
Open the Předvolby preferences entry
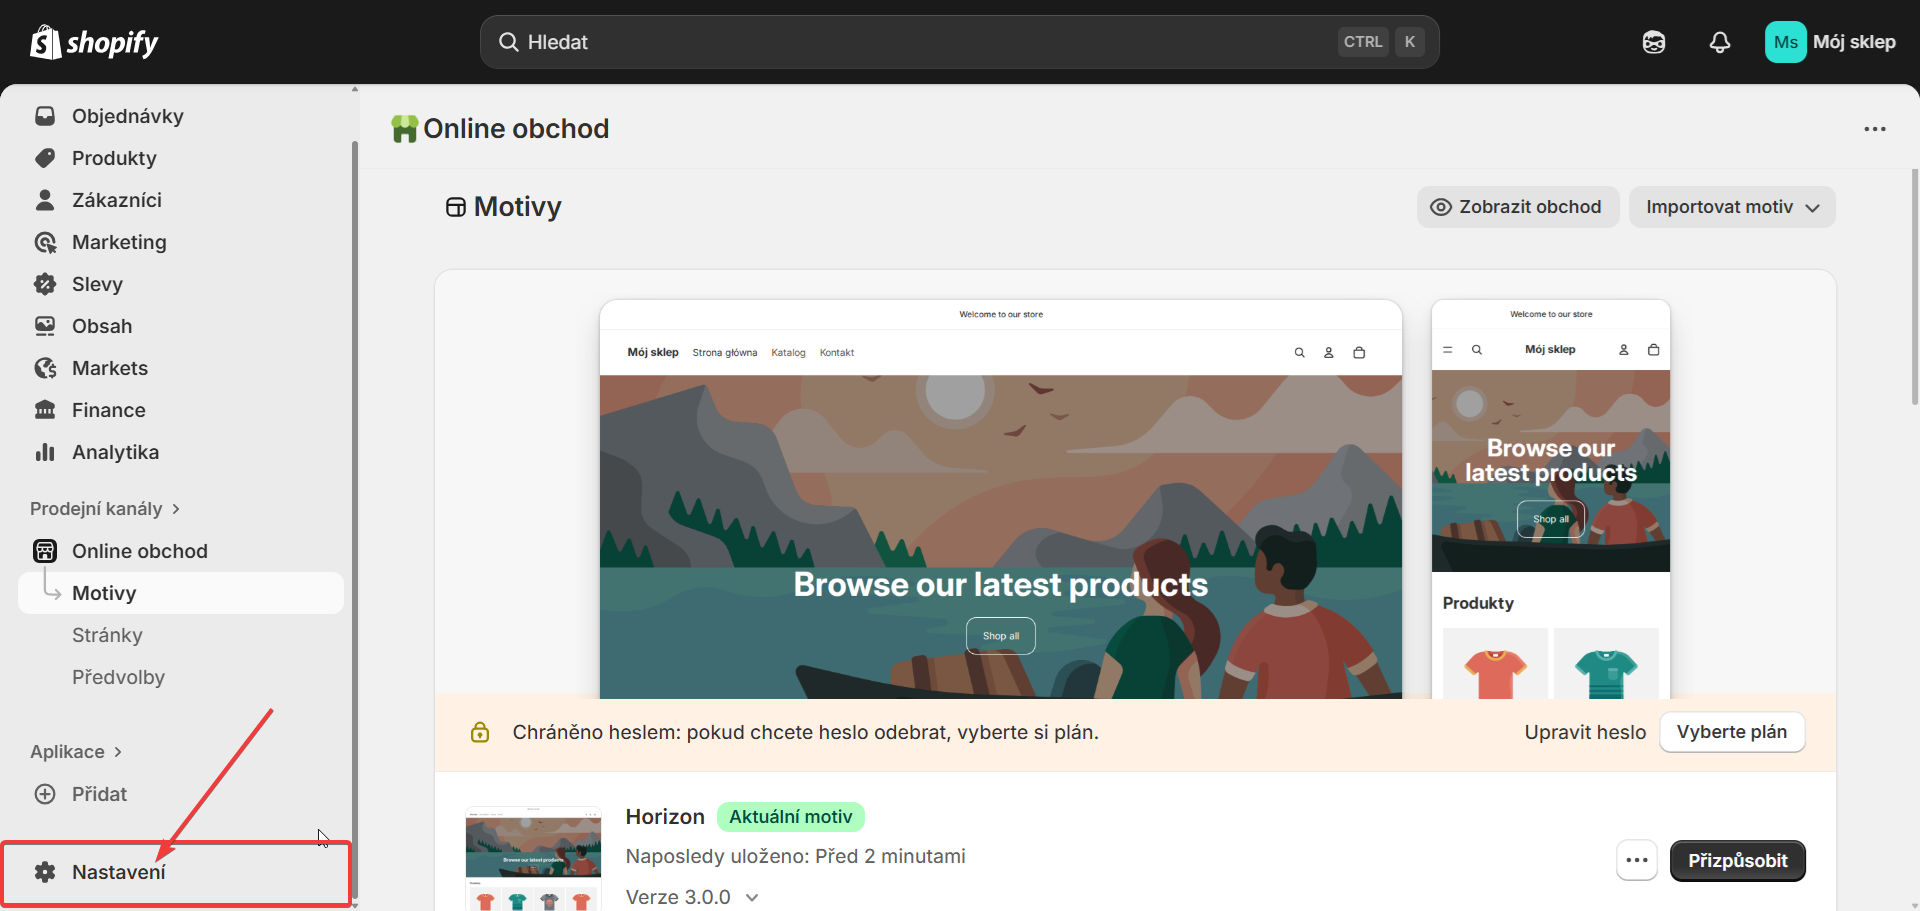[x=117, y=676]
